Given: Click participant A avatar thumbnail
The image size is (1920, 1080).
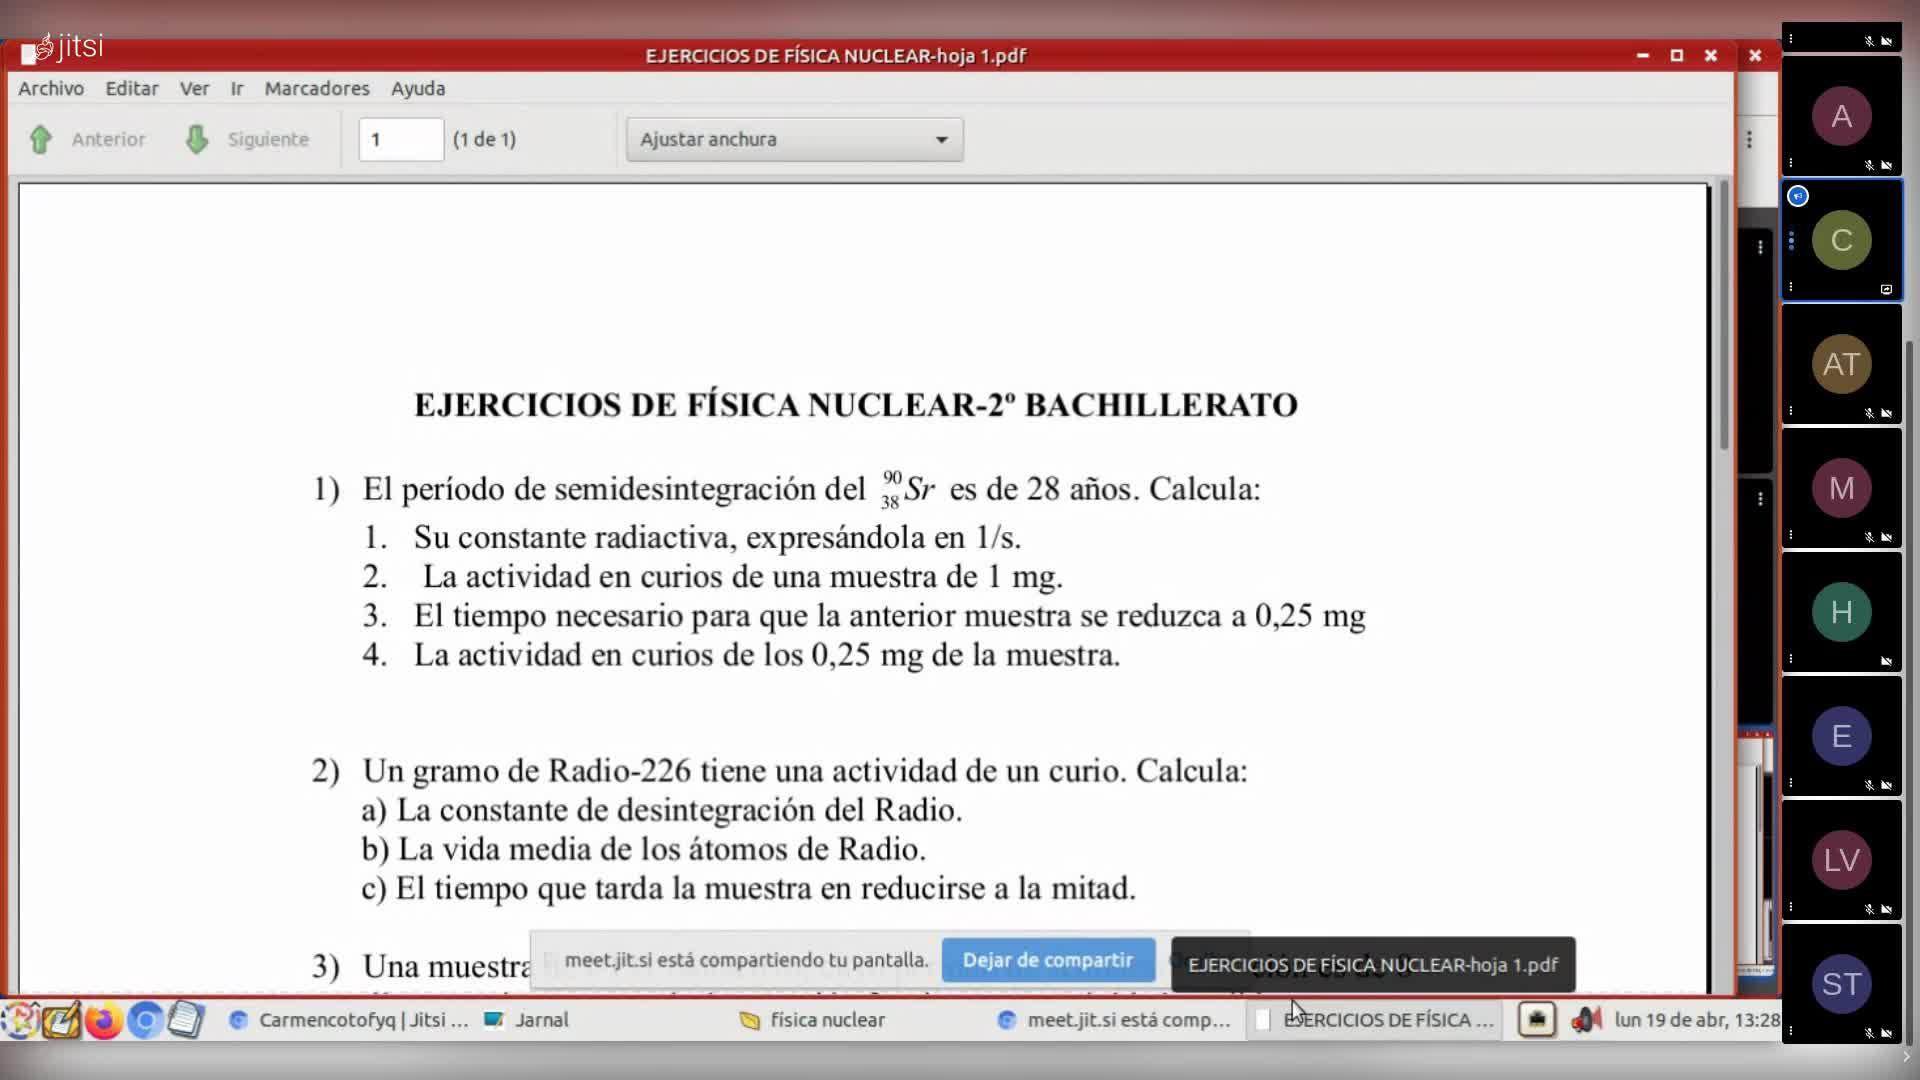Looking at the screenshot, I should [x=1841, y=116].
